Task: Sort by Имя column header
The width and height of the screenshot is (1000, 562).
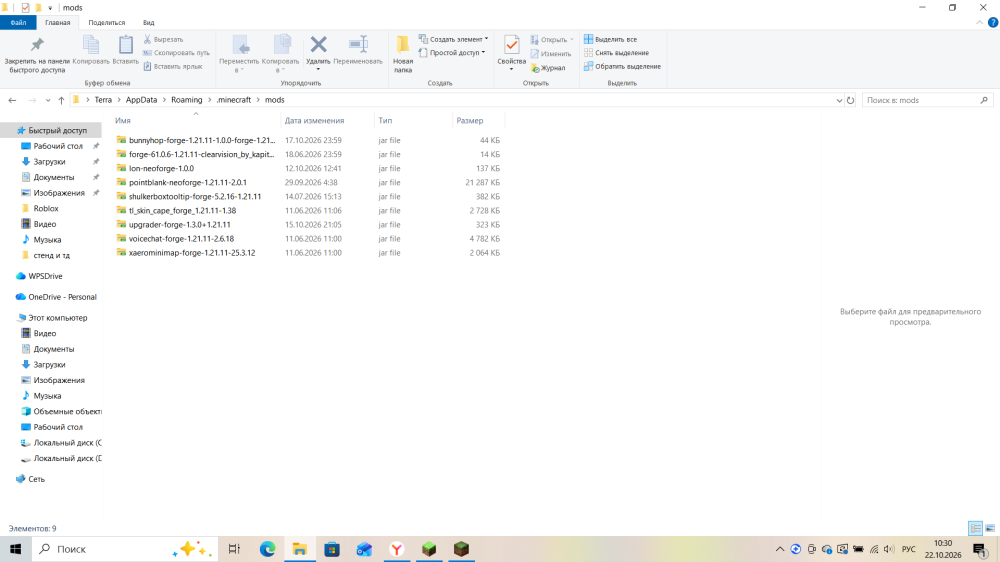Action: (x=122, y=121)
